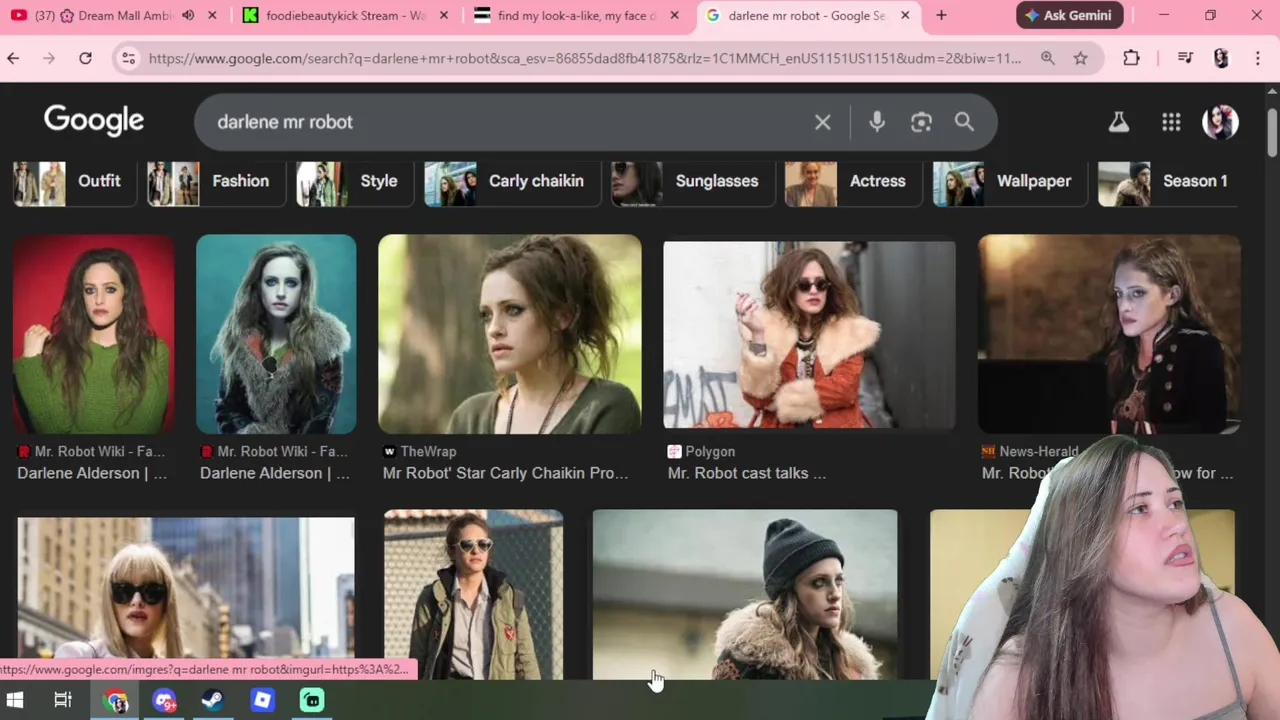
Task: Go to Google home via logo
Action: coord(94,121)
